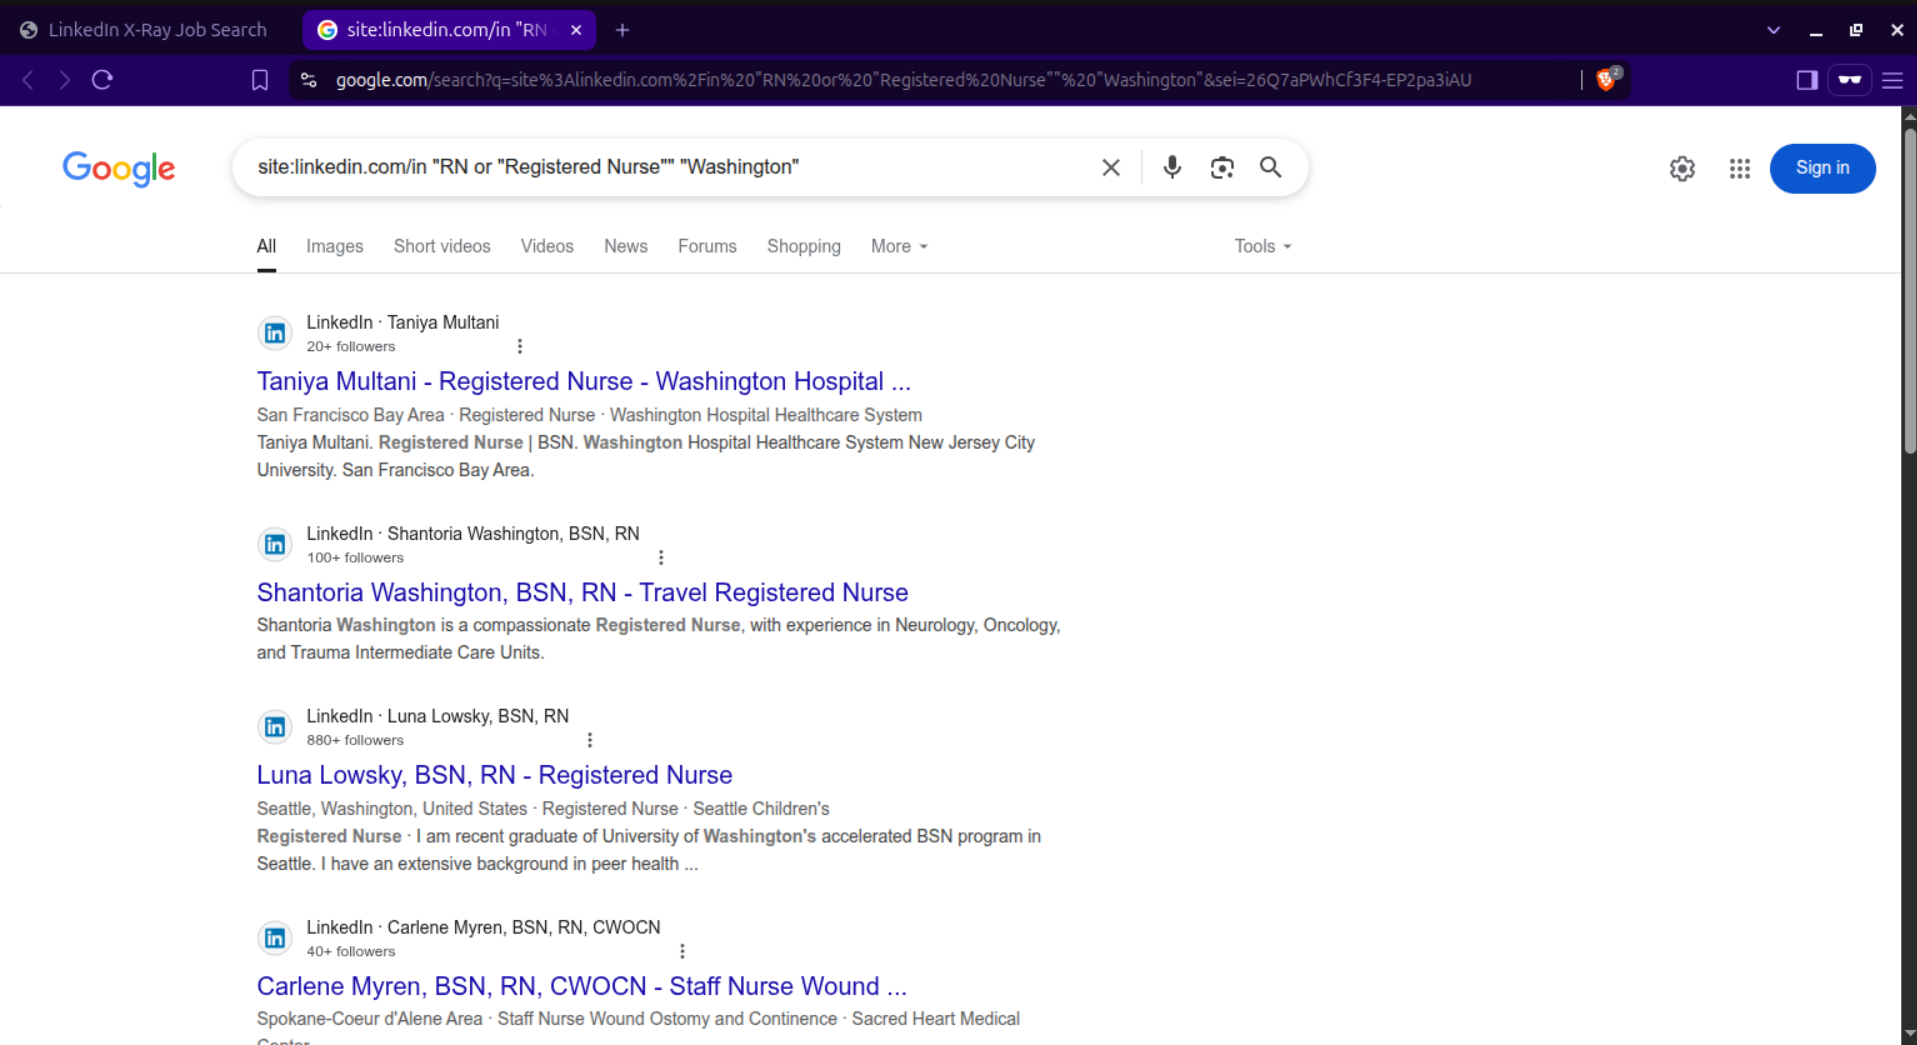
Task: Open Google quick settings gear
Action: (1681, 168)
